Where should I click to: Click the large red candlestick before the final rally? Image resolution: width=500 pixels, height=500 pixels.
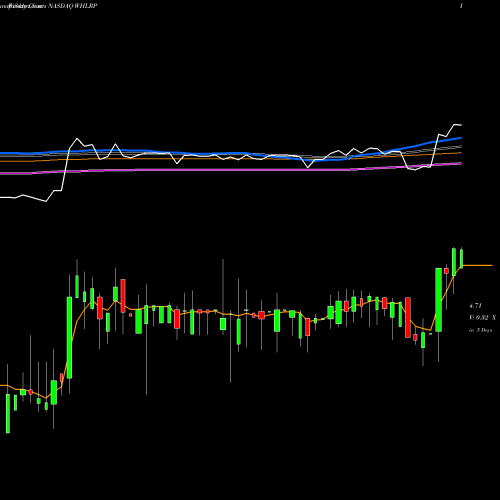click(408, 317)
